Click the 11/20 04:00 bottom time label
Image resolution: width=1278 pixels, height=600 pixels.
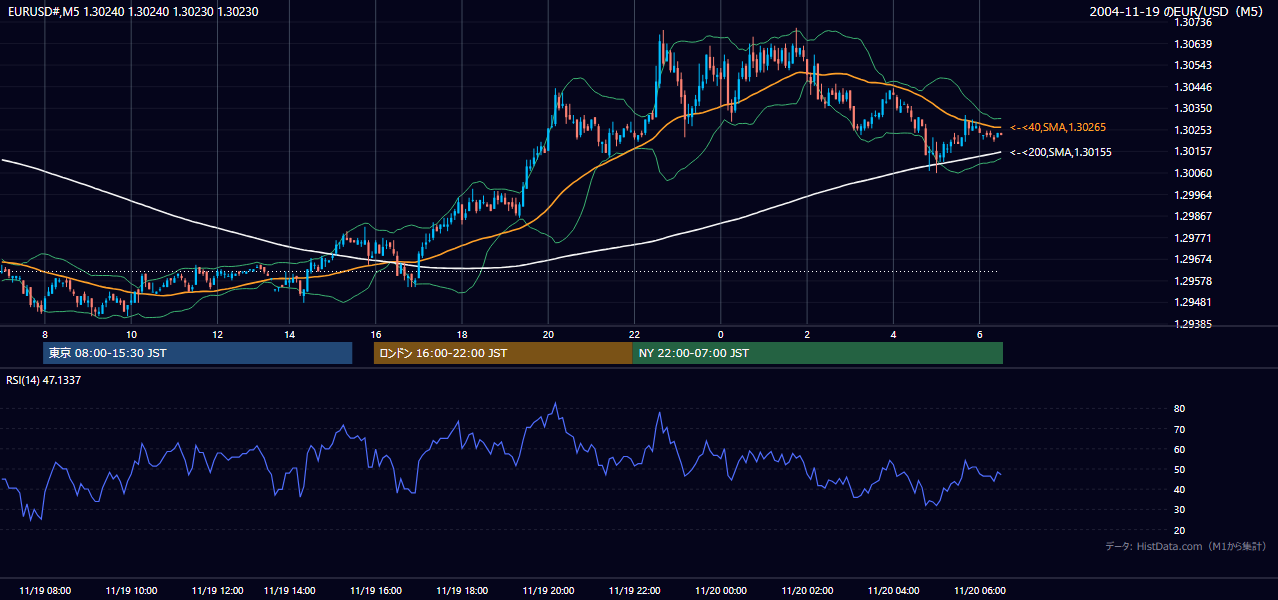(x=893, y=590)
